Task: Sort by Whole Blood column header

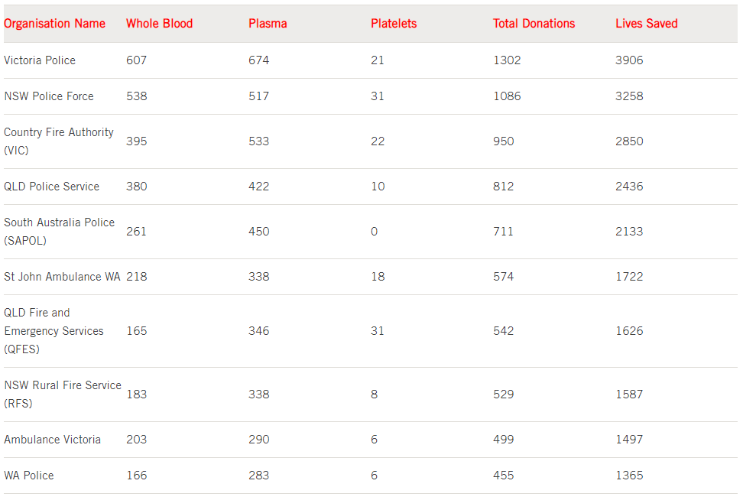Action: click(x=159, y=23)
